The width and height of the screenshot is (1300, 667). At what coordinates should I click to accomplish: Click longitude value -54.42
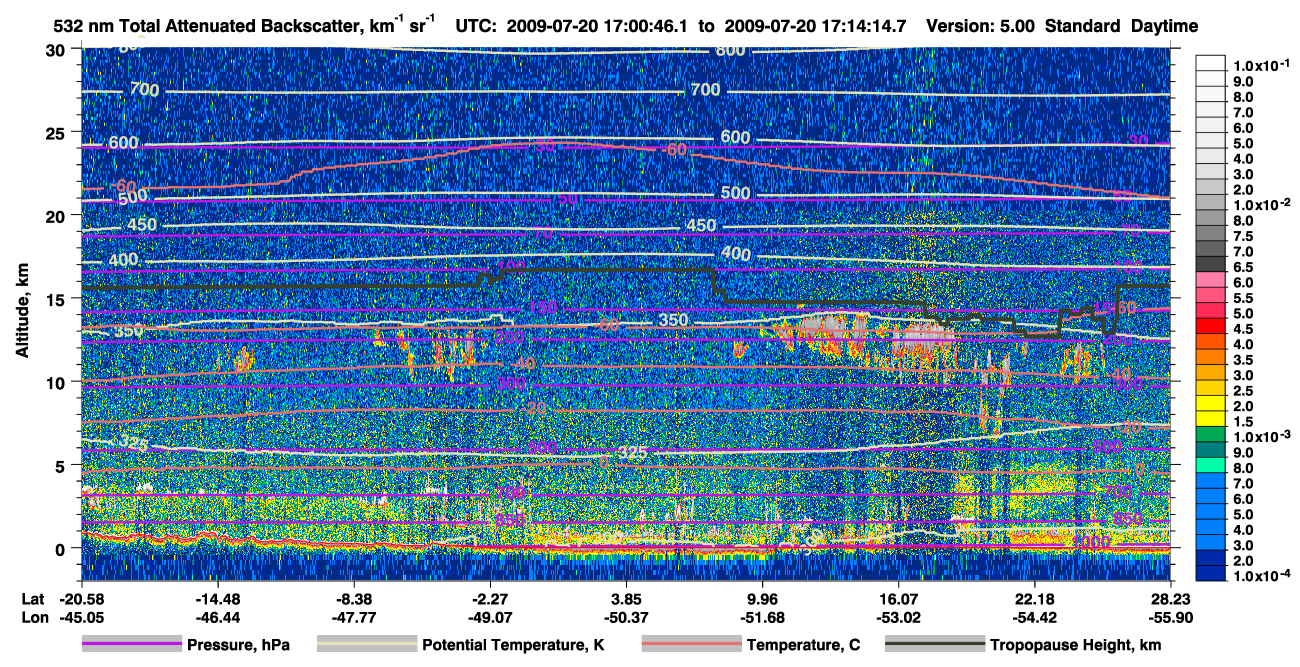[1034, 617]
